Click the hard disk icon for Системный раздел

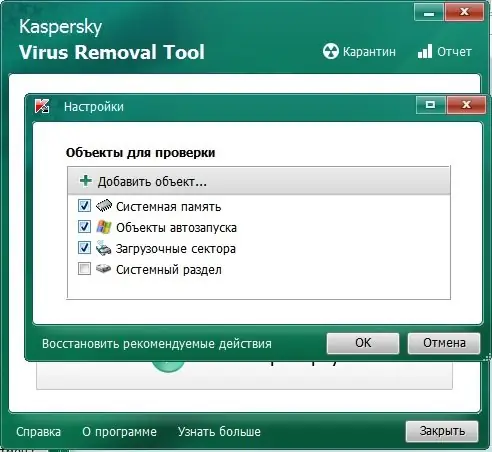(x=104, y=269)
